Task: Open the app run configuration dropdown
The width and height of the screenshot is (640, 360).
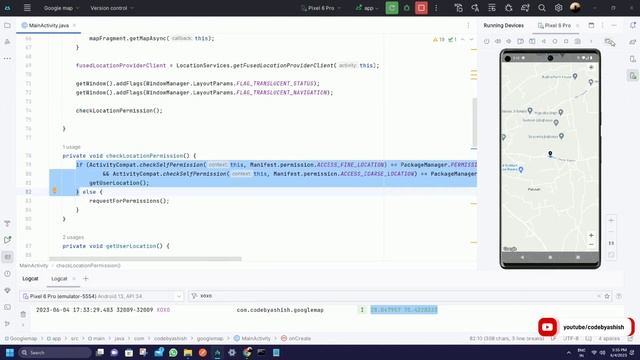Action: [367, 8]
